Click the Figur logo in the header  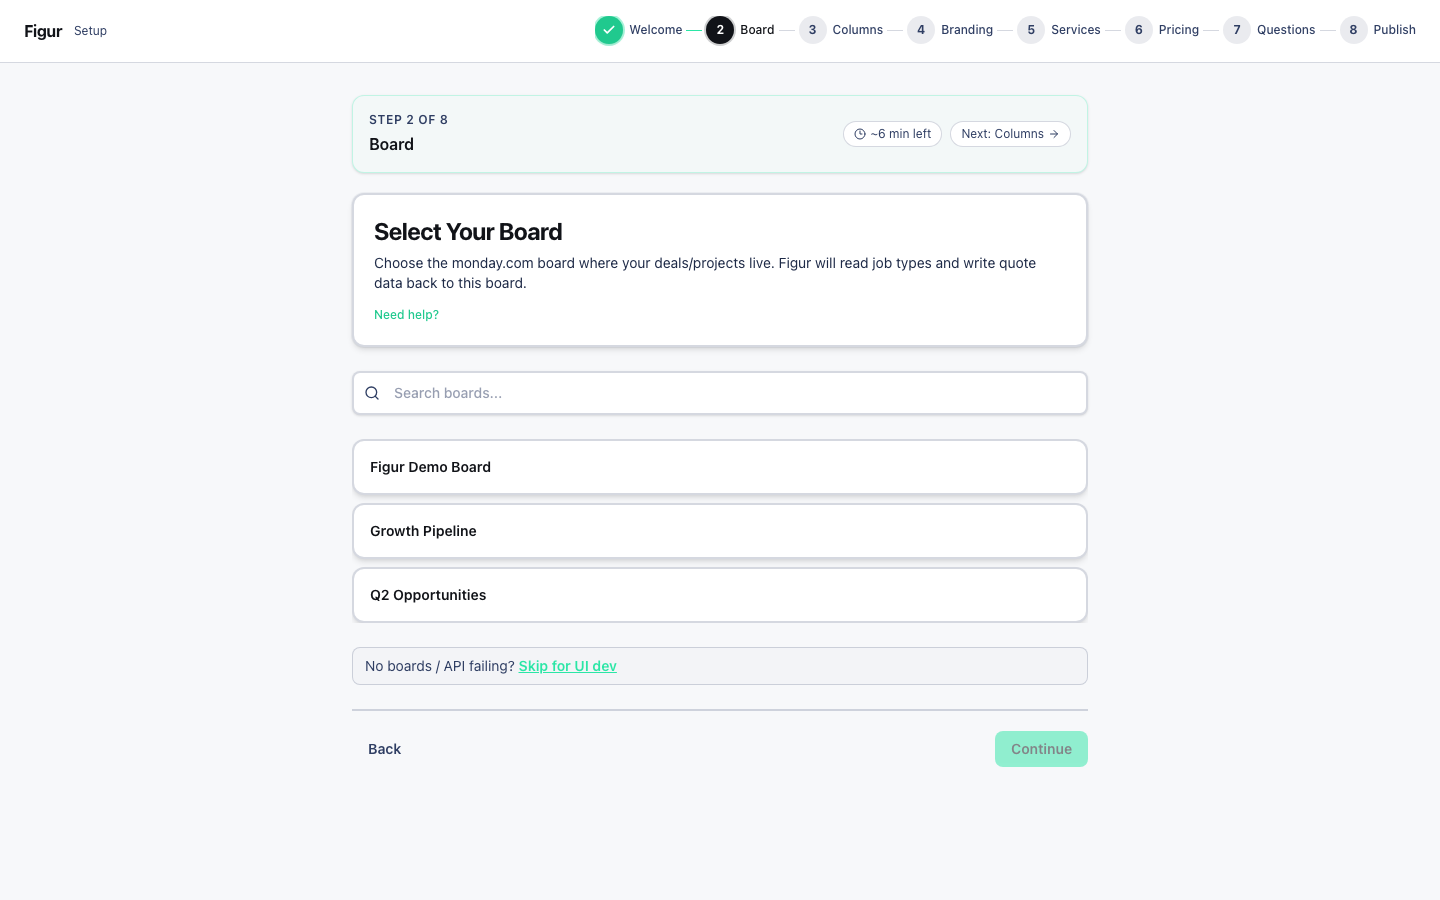tap(43, 30)
